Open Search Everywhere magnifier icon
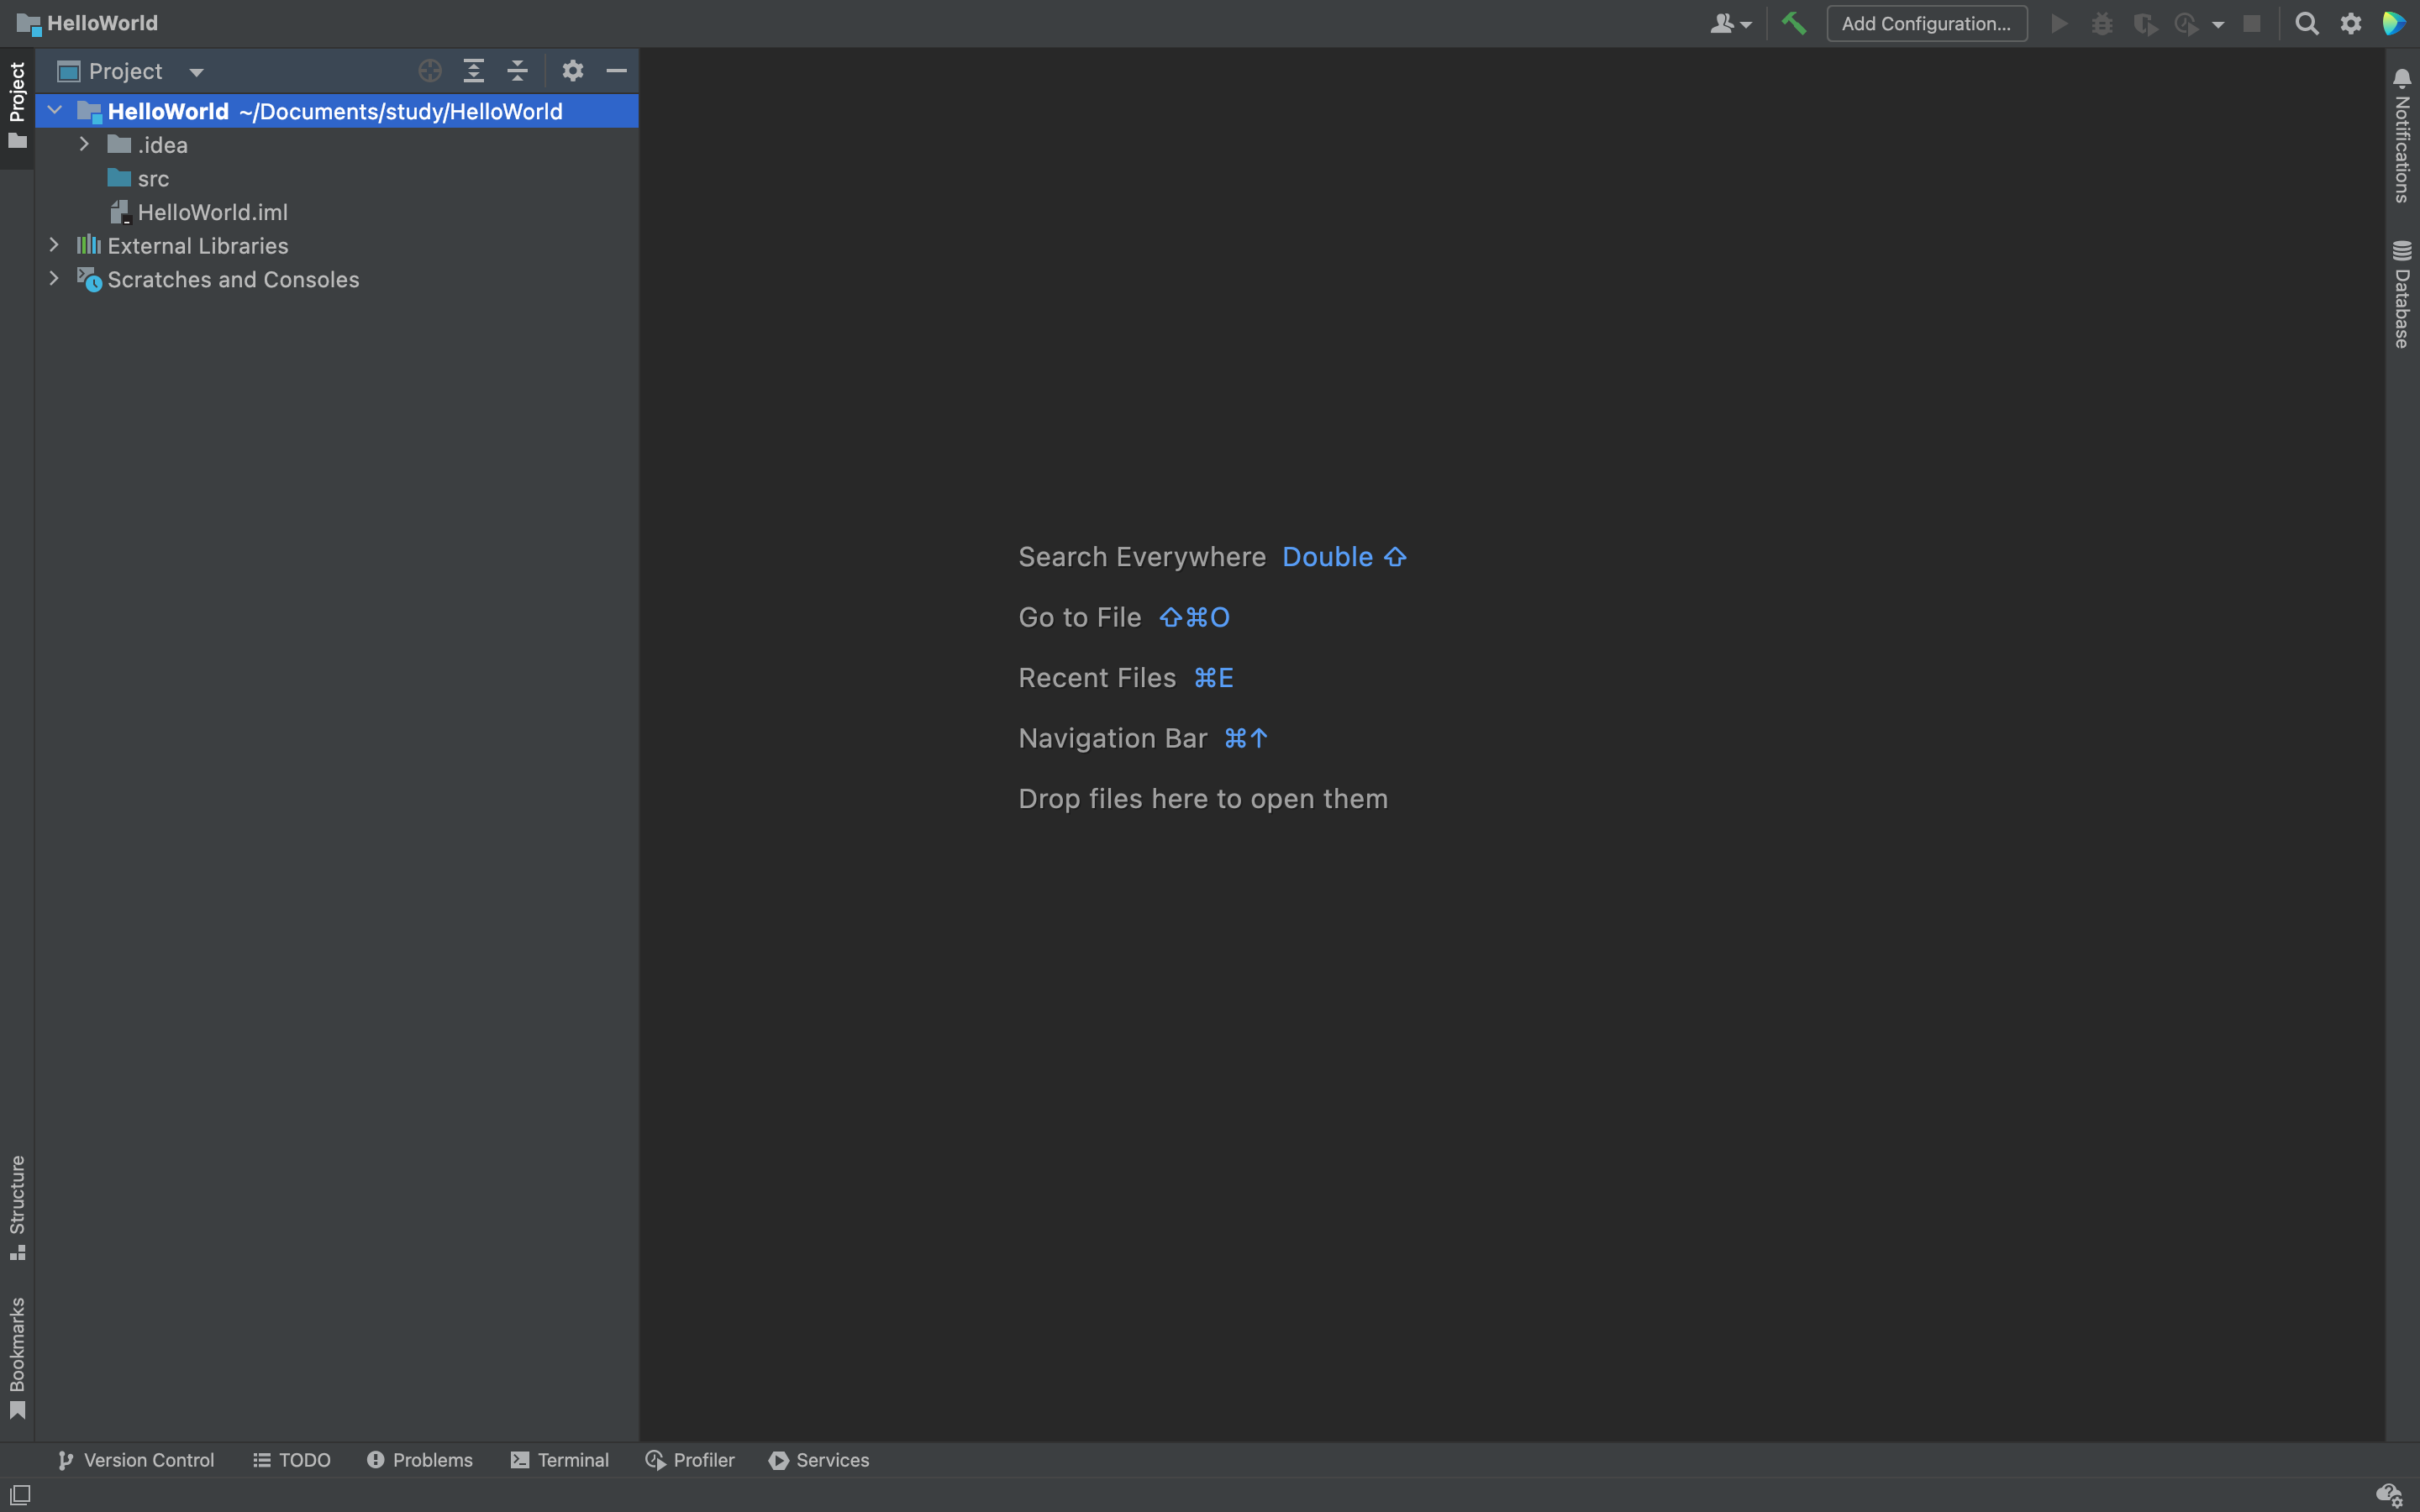This screenshot has width=2420, height=1512. (x=2306, y=23)
